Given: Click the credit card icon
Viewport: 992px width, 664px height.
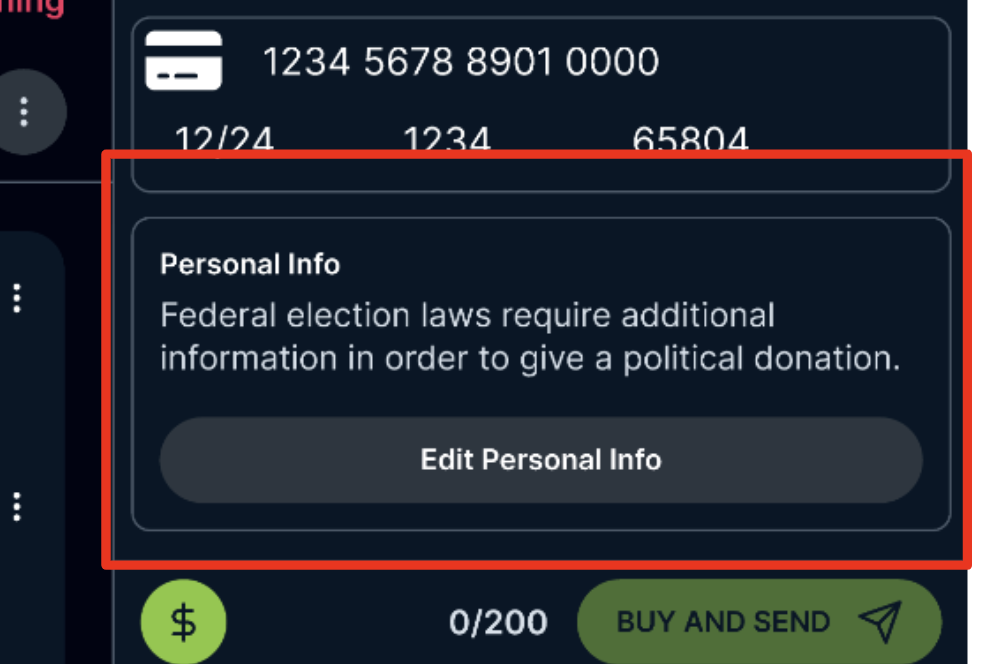Looking at the screenshot, I should (x=183, y=61).
